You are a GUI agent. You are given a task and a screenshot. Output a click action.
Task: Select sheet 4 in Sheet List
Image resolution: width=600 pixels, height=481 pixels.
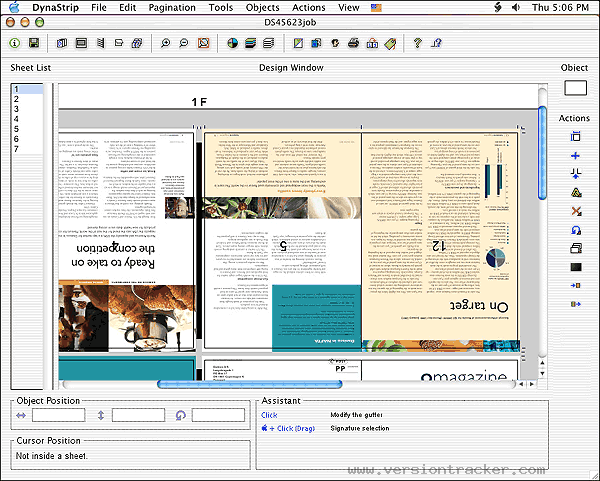pyautogui.click(x=28, y=119)
